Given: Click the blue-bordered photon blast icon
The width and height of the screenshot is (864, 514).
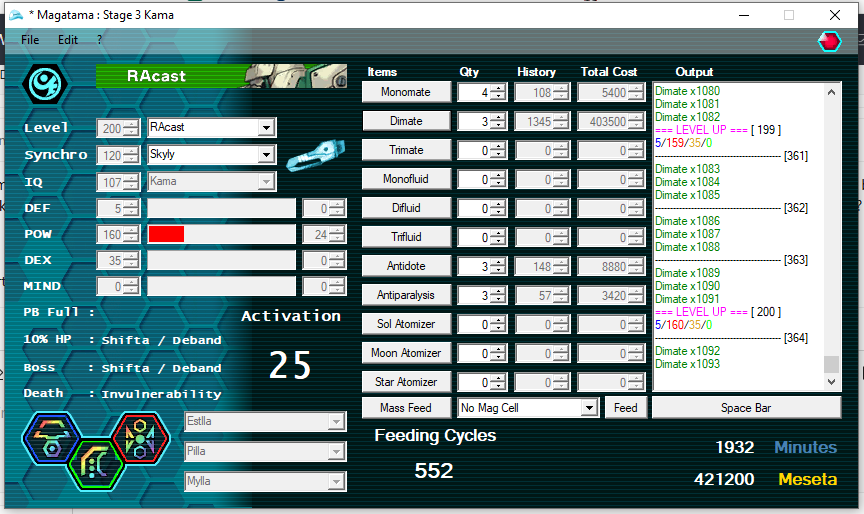Looking at the screenshot, I should 52,438.
